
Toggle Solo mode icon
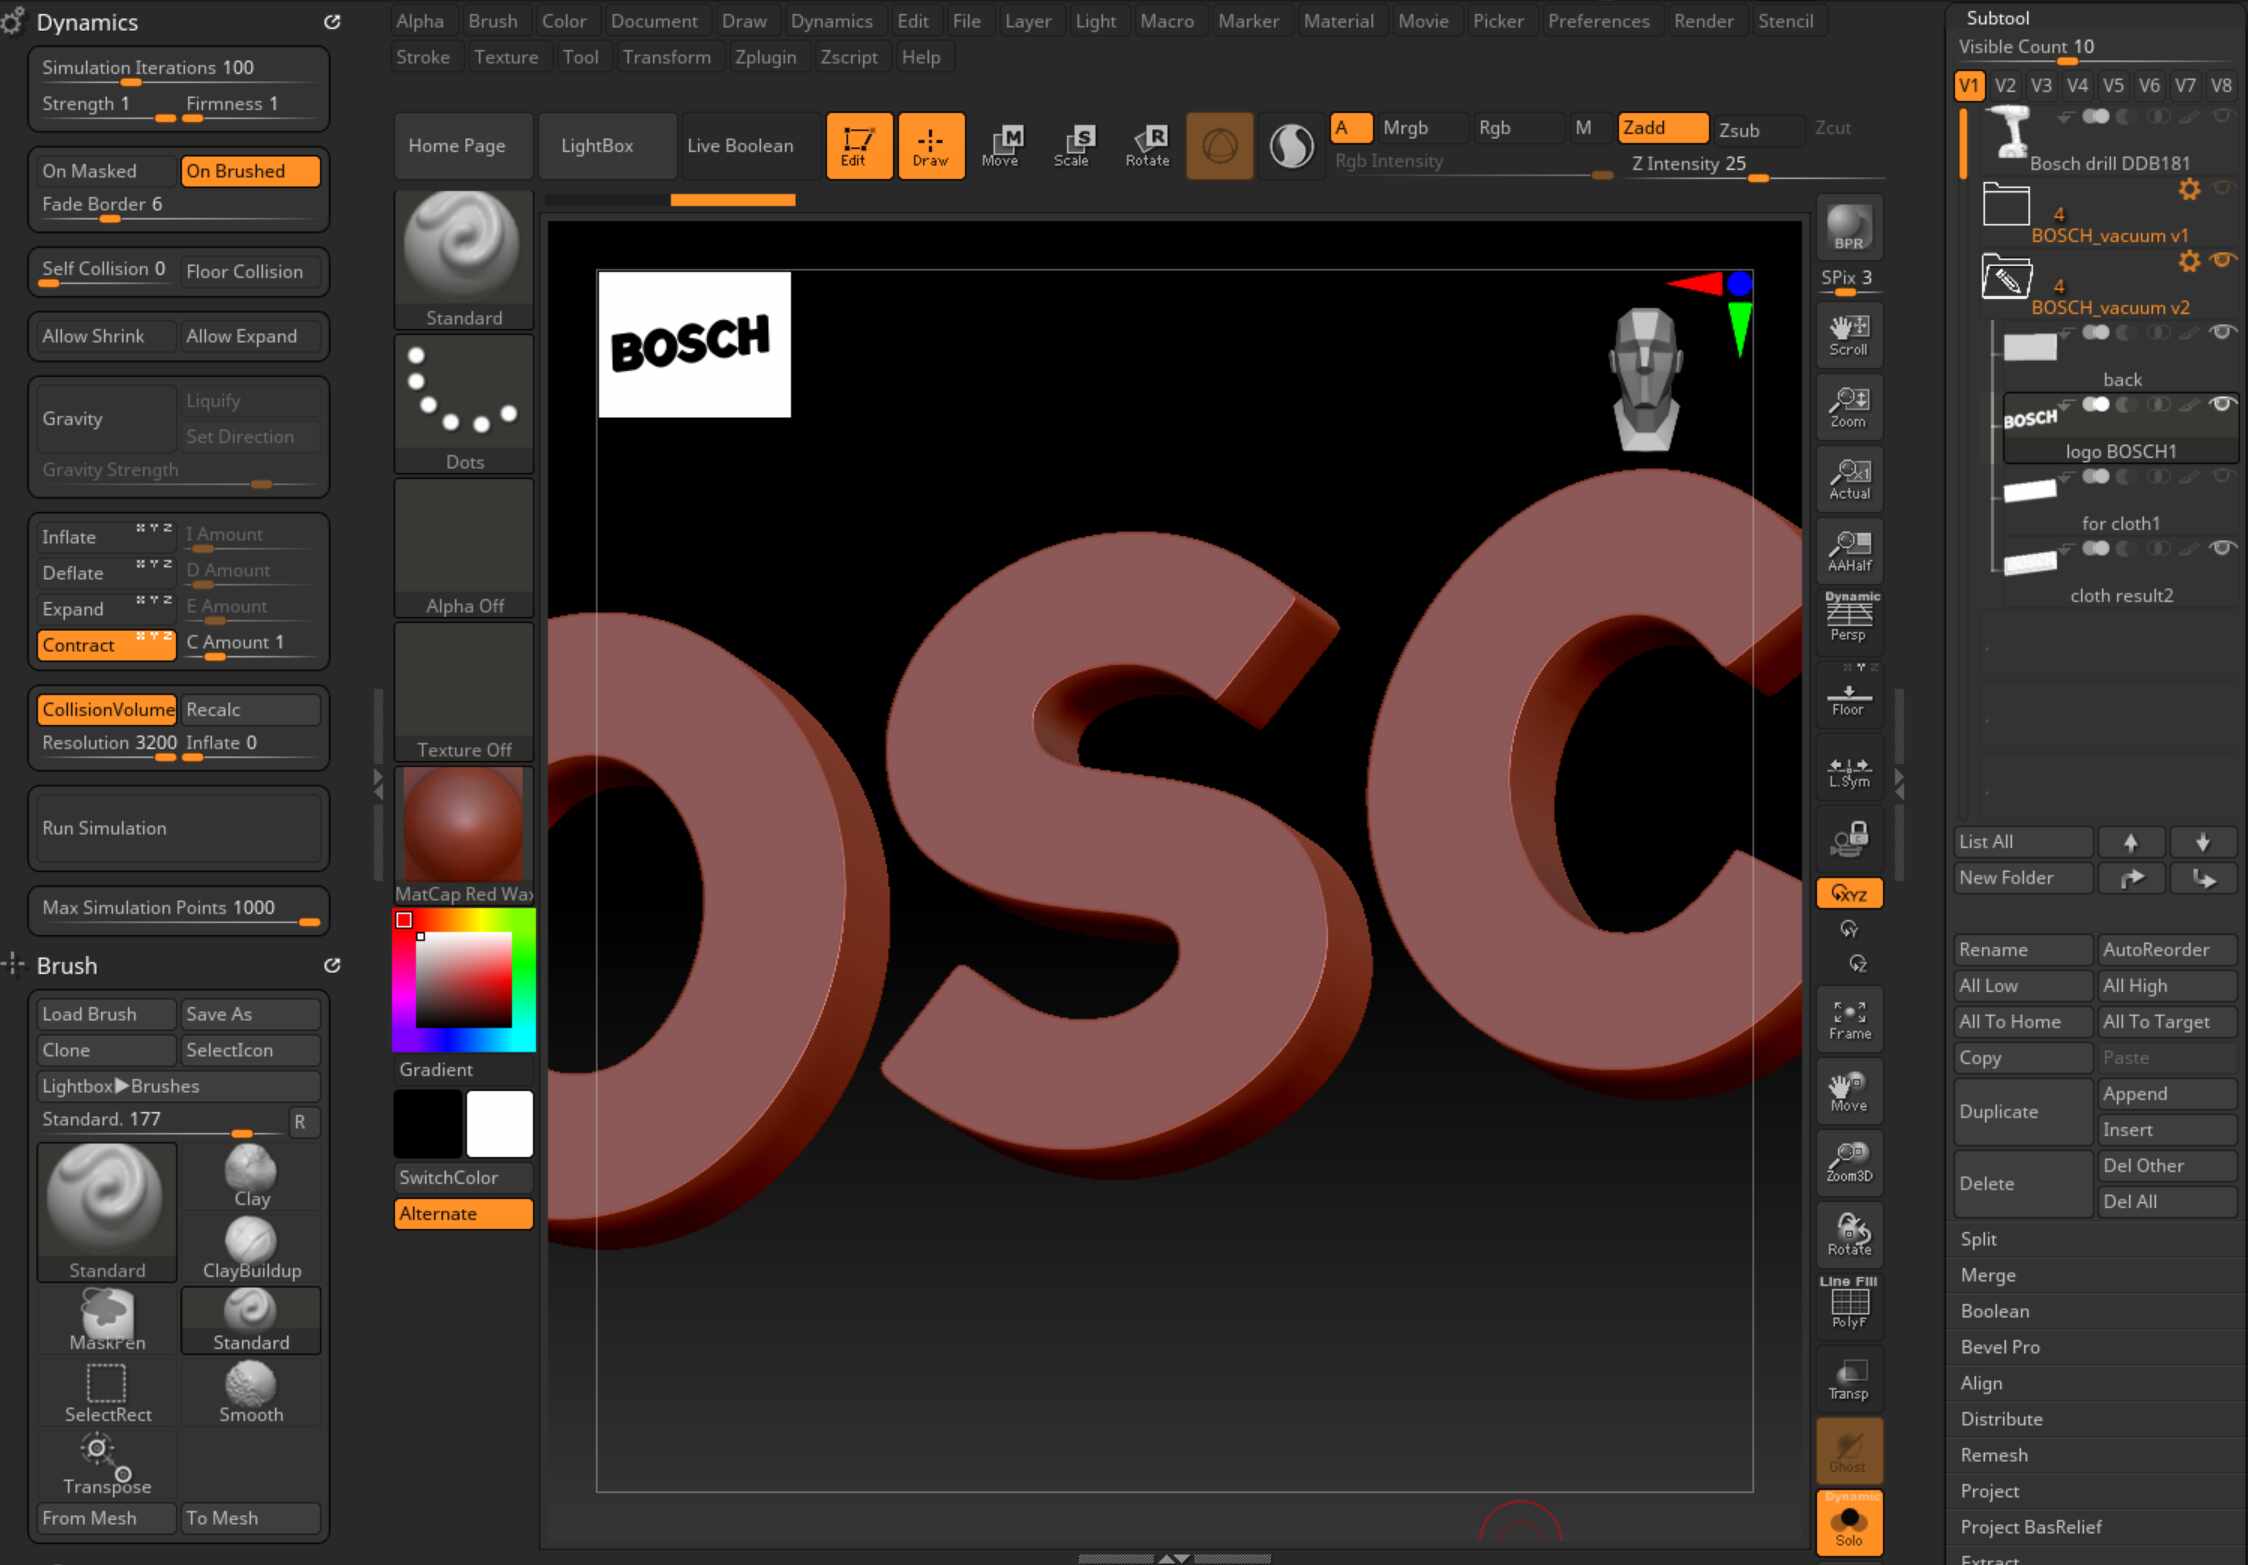(1849, 1523)
